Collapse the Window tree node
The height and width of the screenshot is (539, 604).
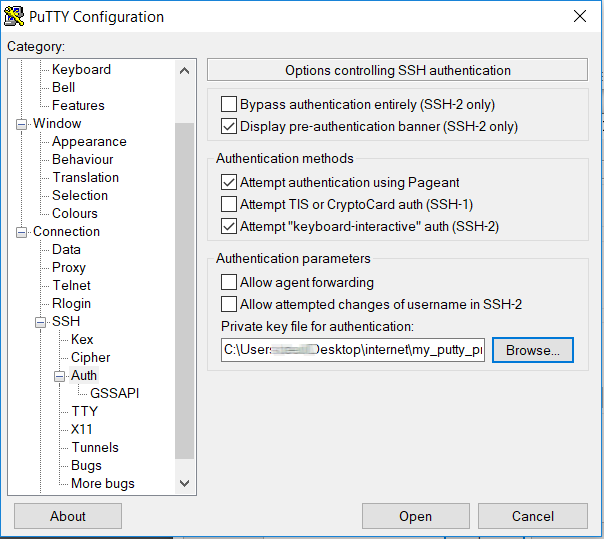(x=22, y=124)
